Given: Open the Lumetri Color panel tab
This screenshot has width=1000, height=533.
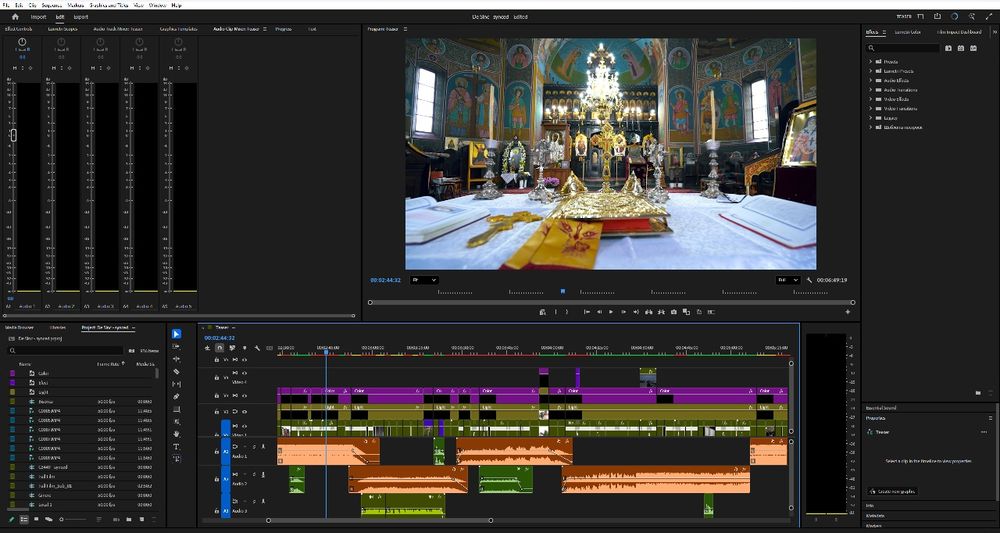Looking at the screenshot, I should [908, 32].
